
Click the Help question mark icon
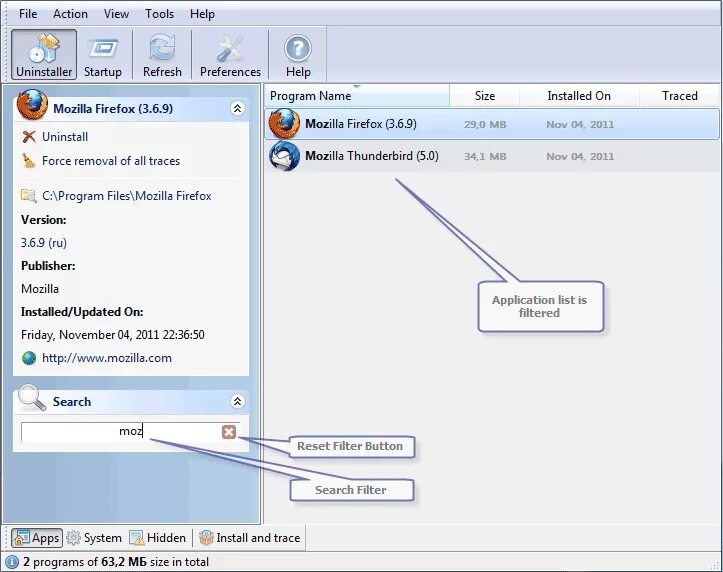tap(297, 48)
